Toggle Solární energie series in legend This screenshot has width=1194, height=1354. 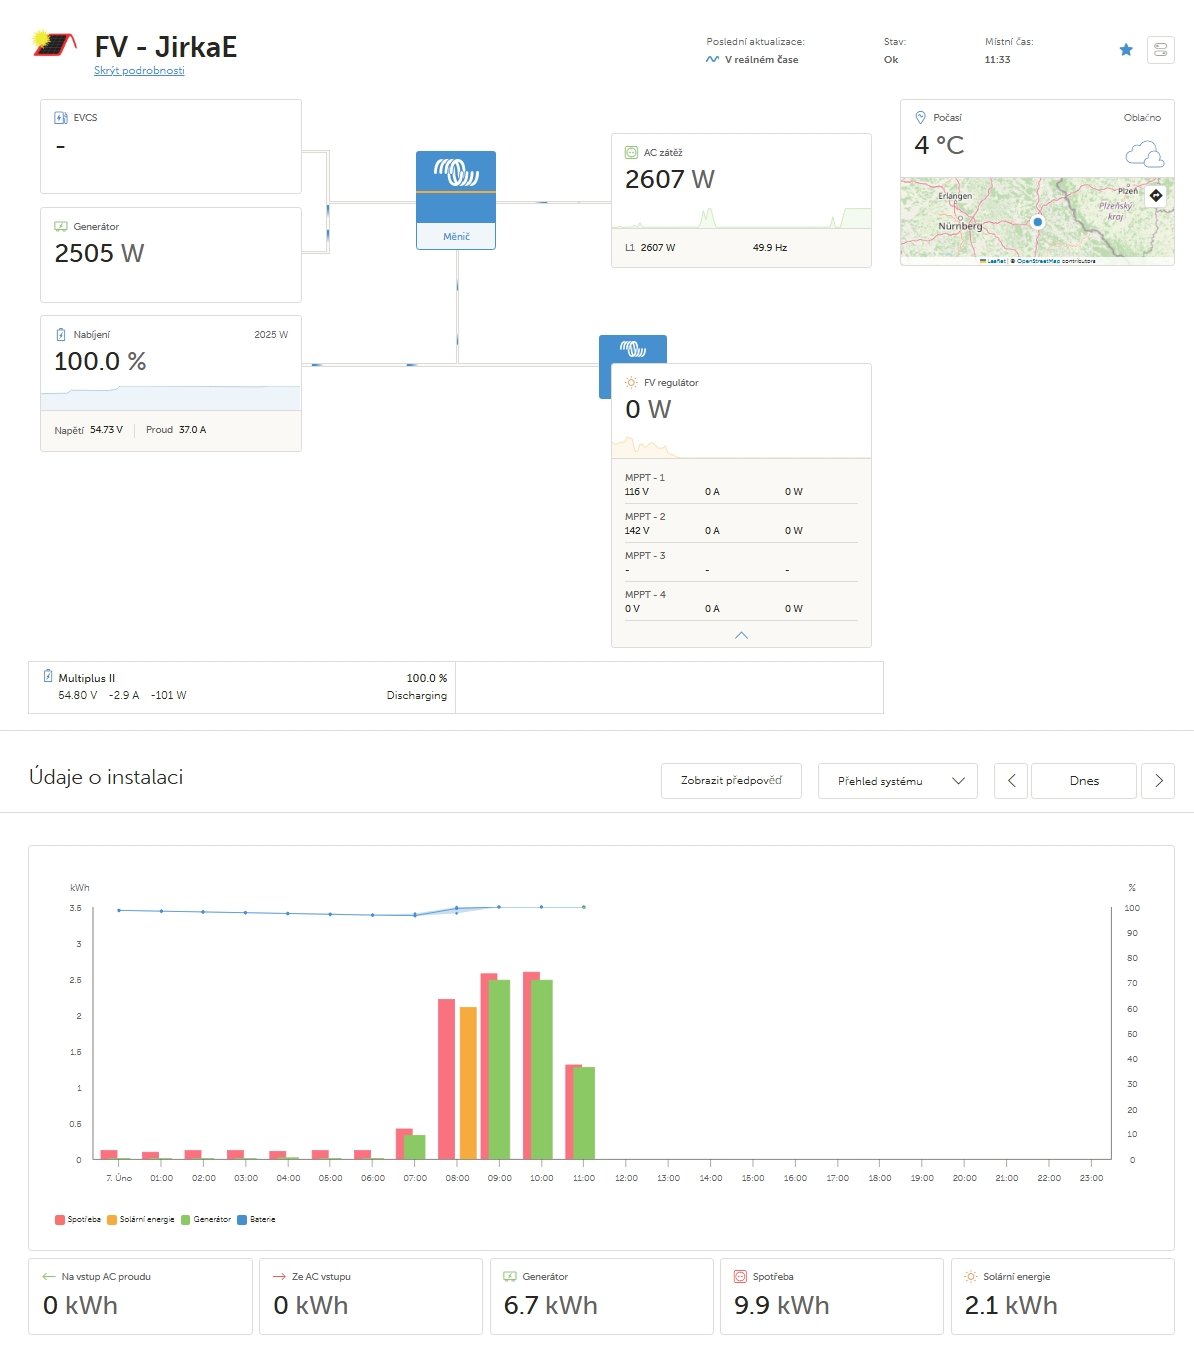pyautogui.click(x=141, y=1220)
